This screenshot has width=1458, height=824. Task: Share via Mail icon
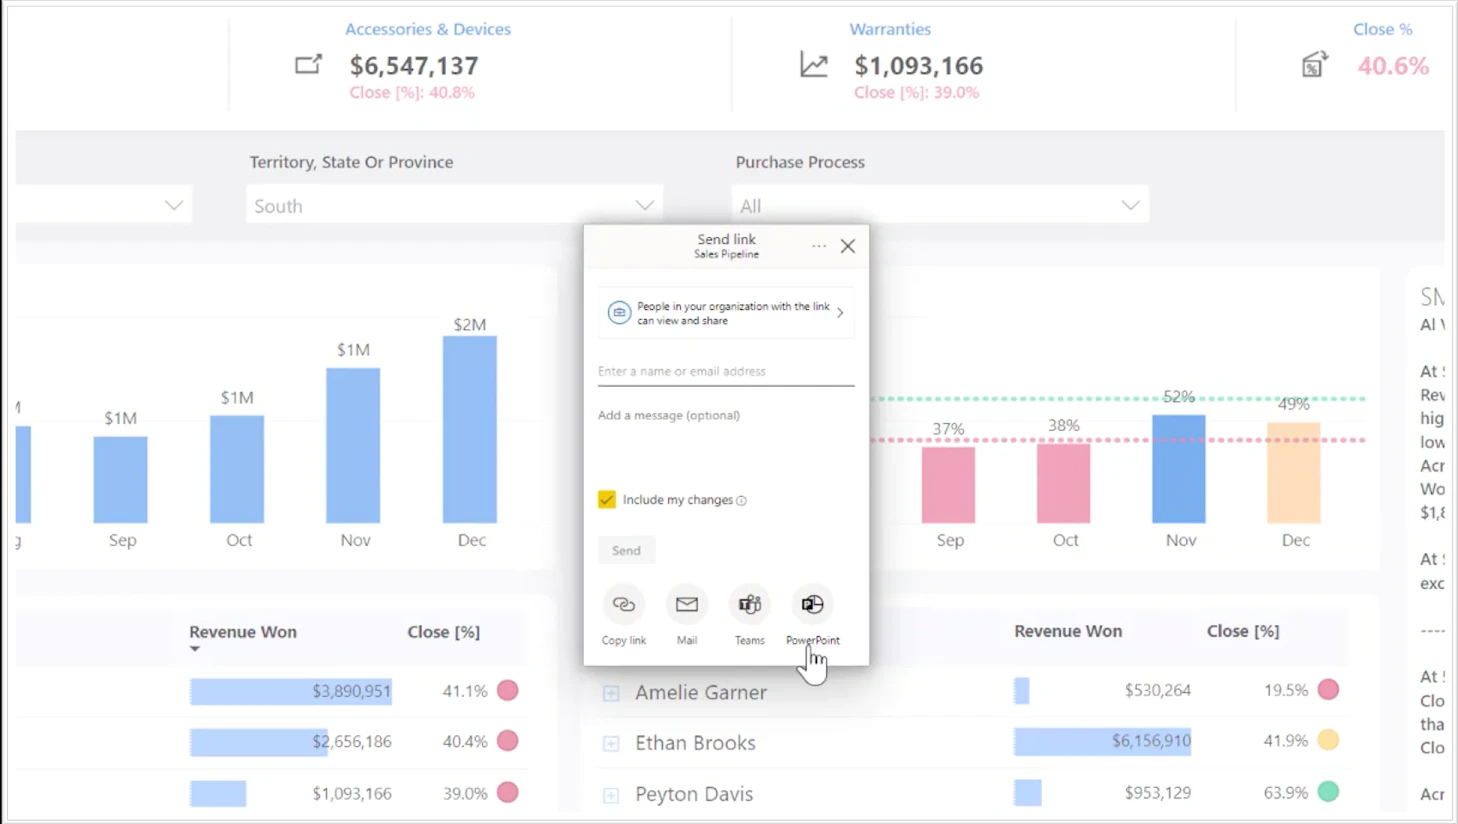coord(687,604)
